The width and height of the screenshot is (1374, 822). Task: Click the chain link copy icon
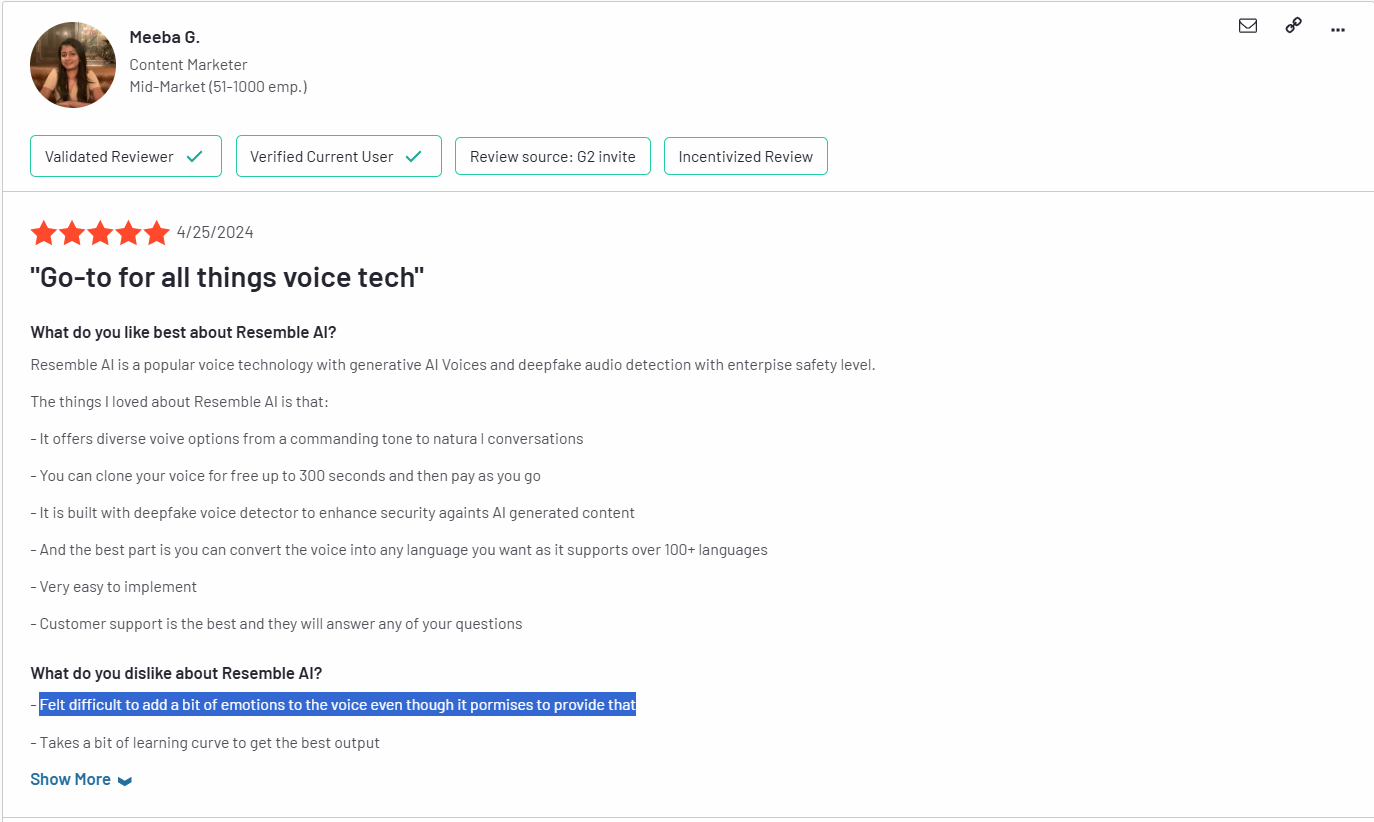(1293, 26)
